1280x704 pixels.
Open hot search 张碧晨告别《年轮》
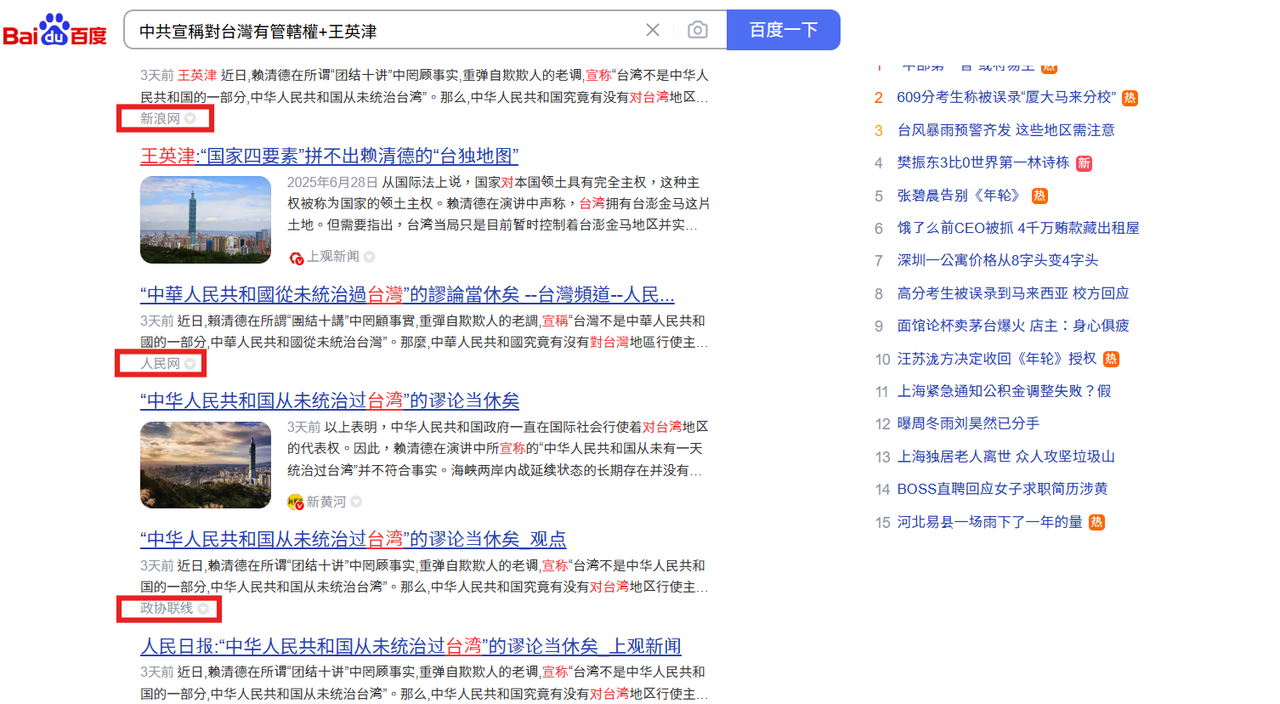point(961,196)
